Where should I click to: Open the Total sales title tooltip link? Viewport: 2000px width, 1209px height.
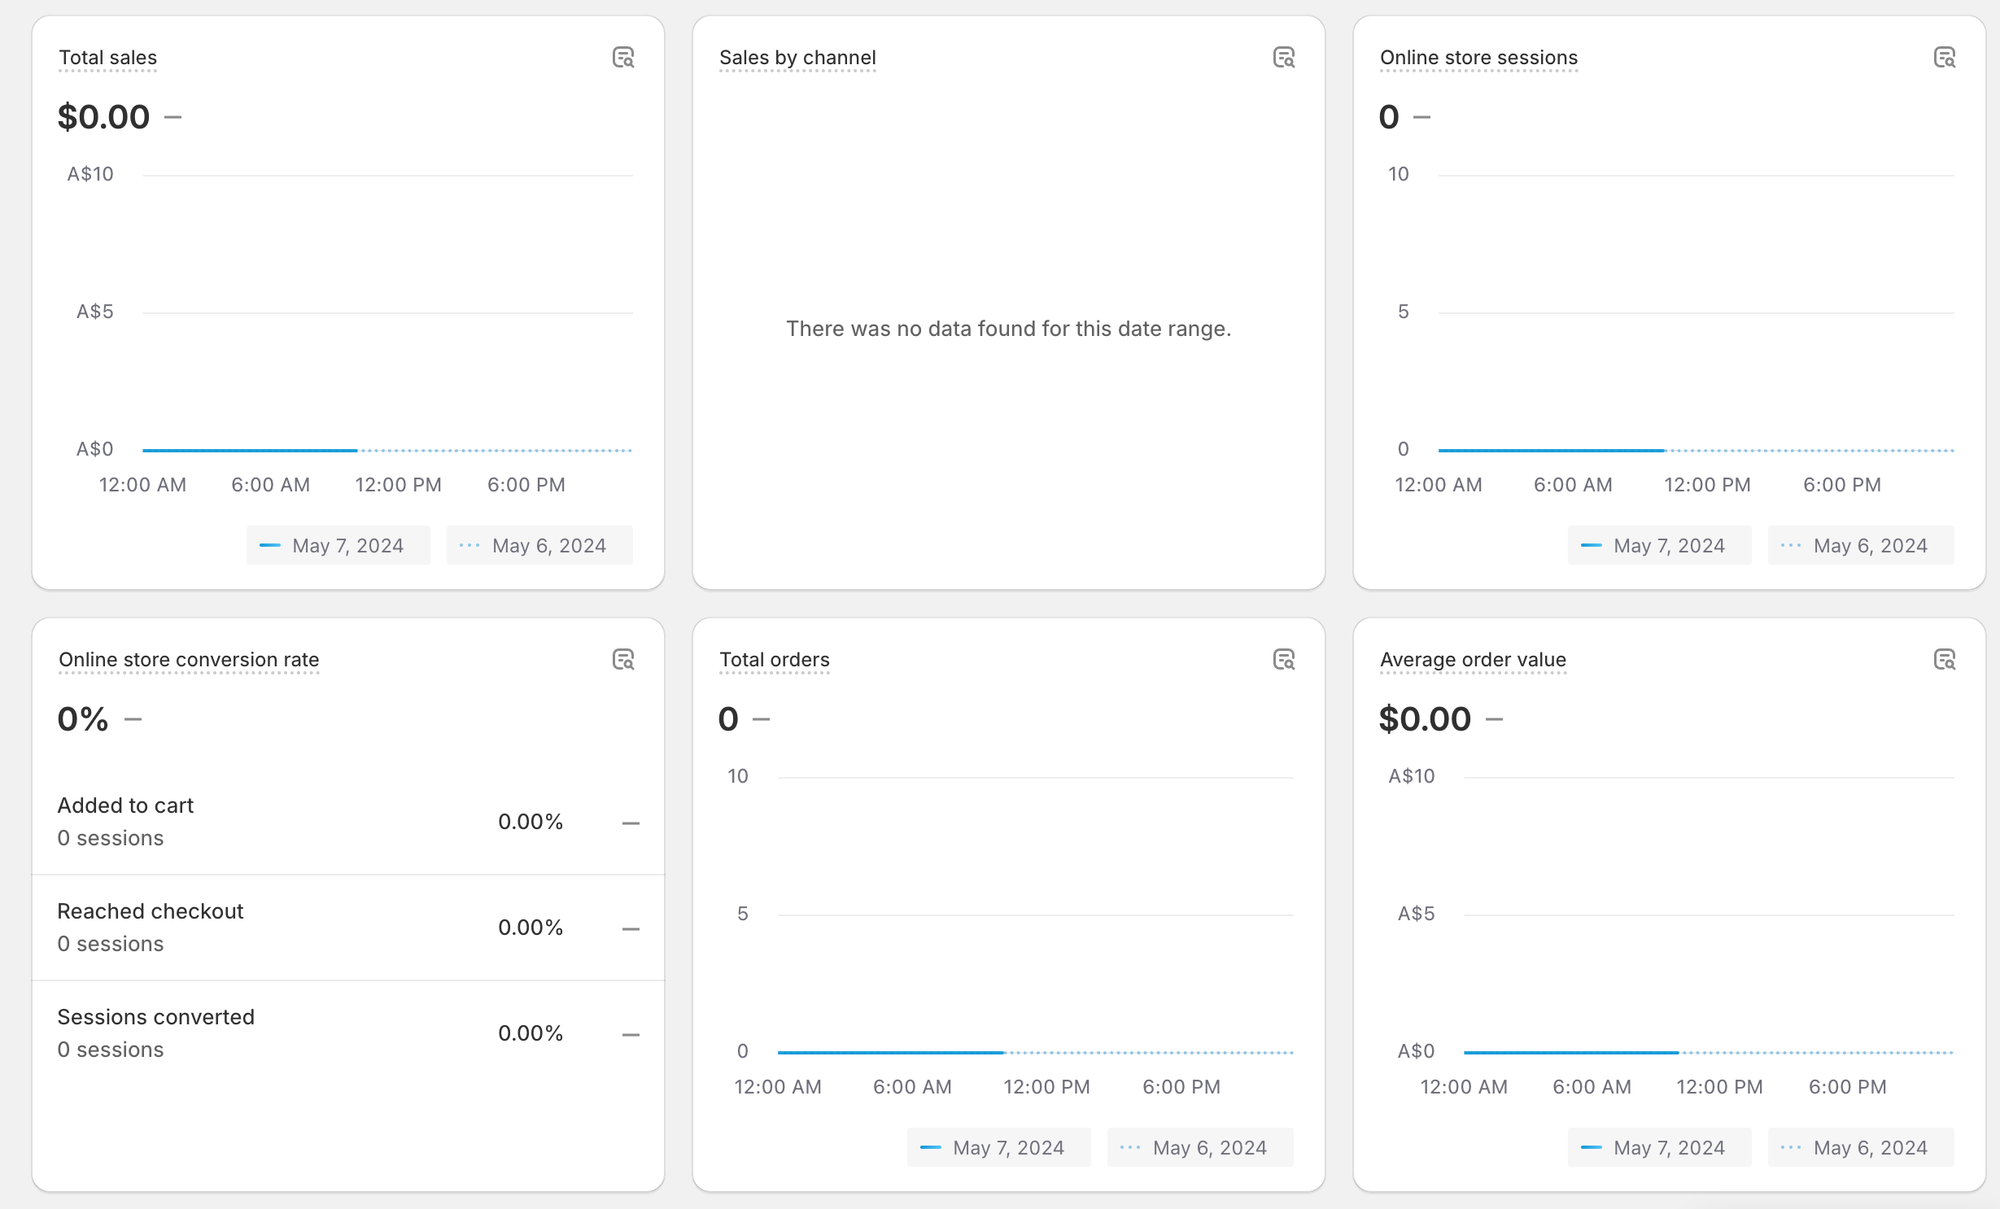[x=107, y=58]
